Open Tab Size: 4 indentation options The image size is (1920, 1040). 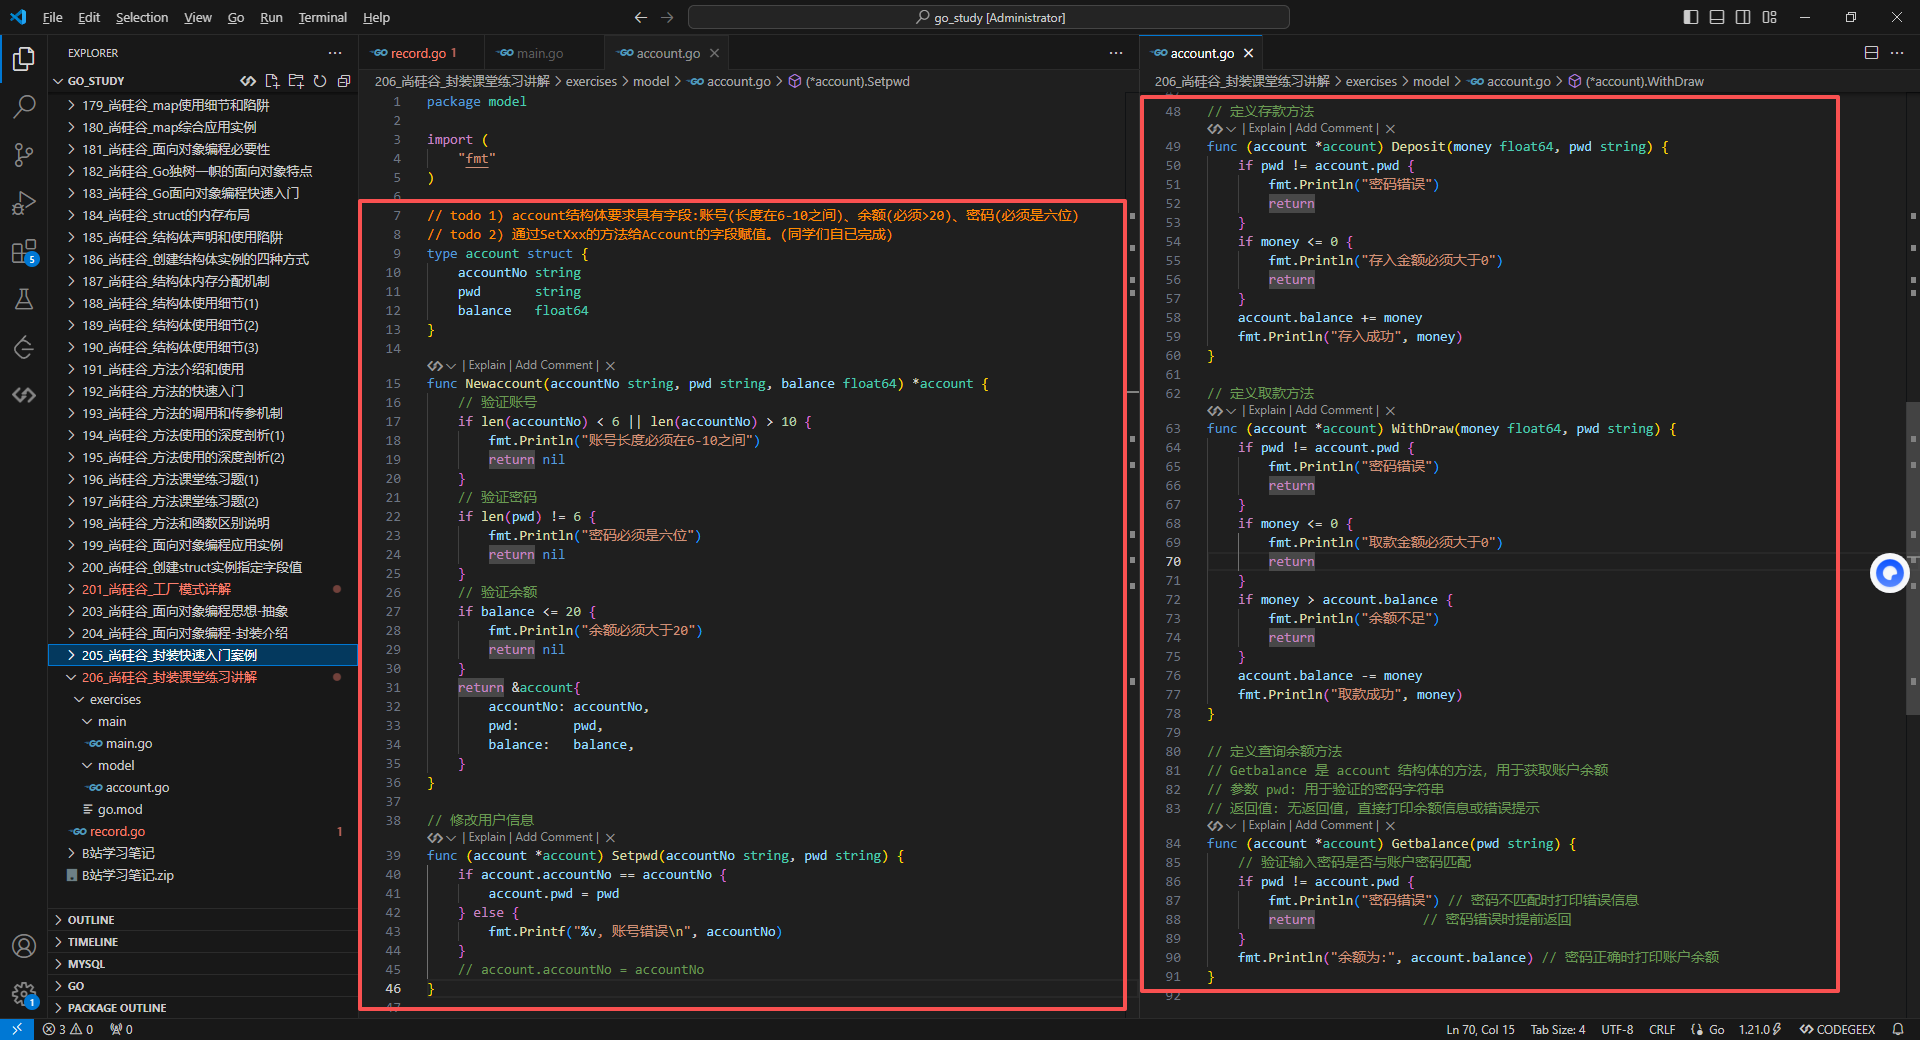[x=1557, y=1029]
